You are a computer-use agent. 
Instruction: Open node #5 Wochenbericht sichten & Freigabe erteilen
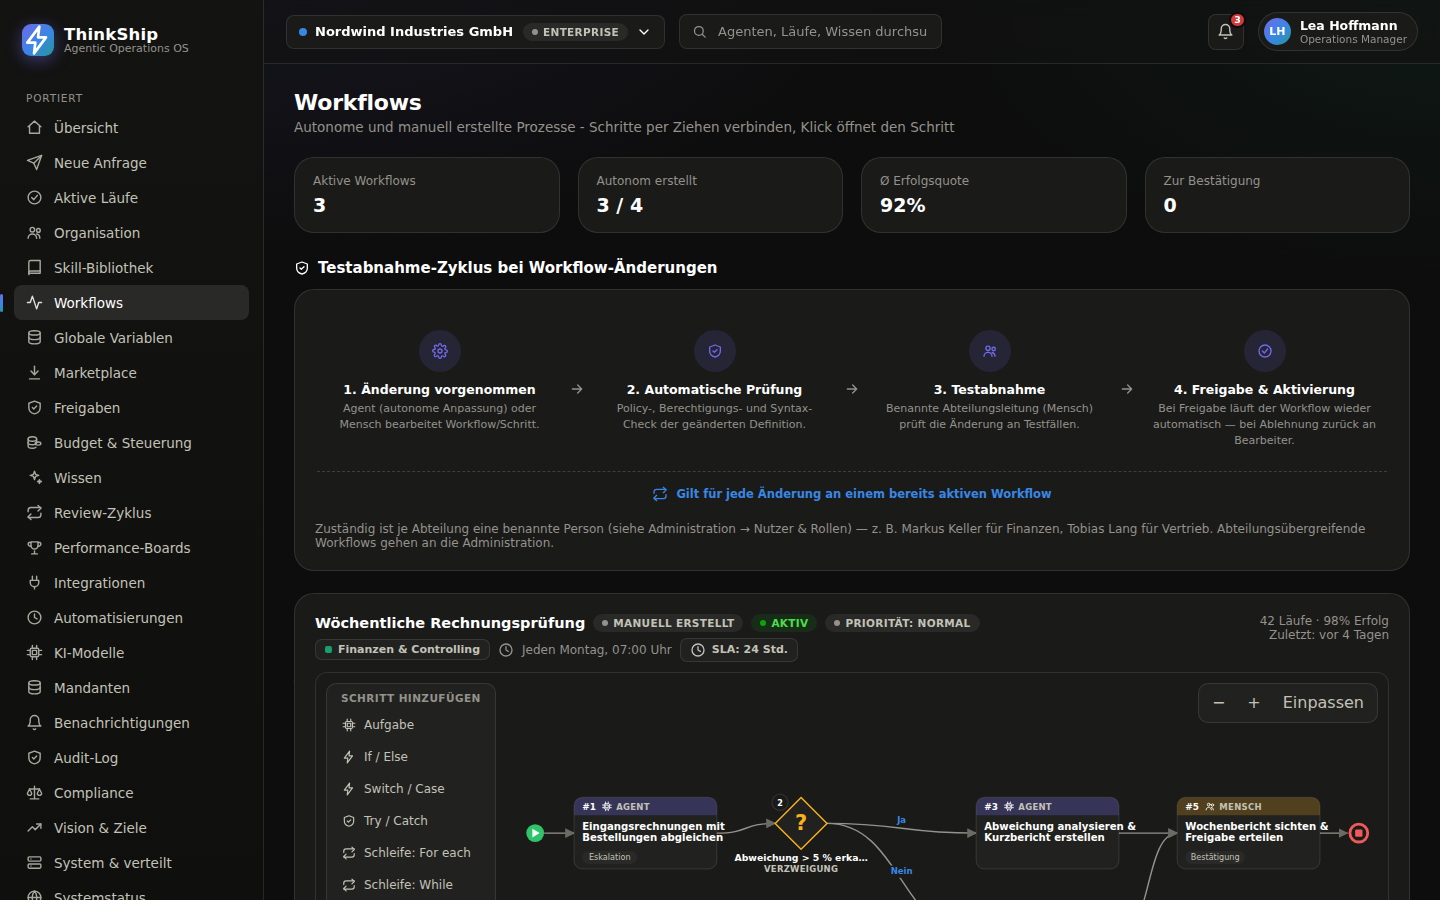coord(1248,832)
